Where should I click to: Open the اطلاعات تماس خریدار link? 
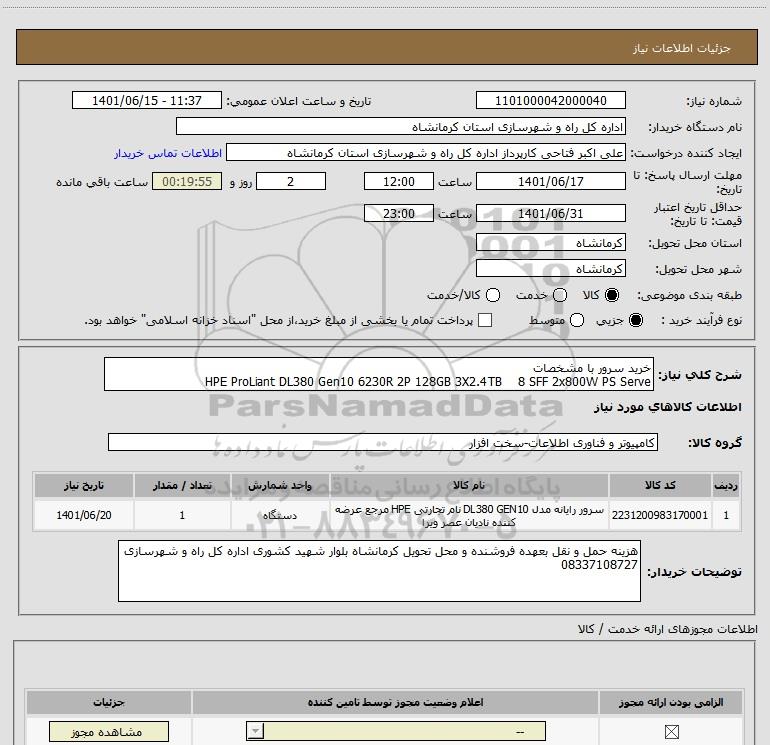coord(168,153)
